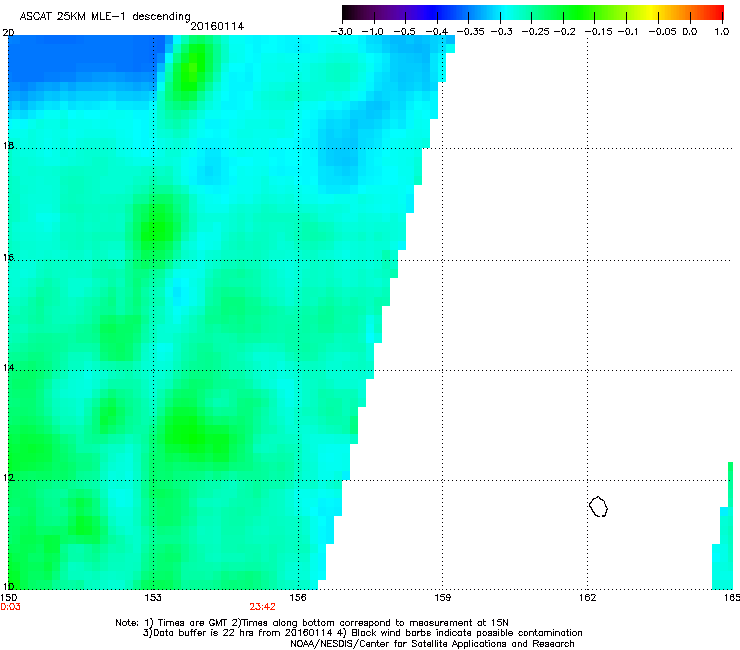
Task: Click the color bar label -0.25
Action: click(x=536, y=32)
